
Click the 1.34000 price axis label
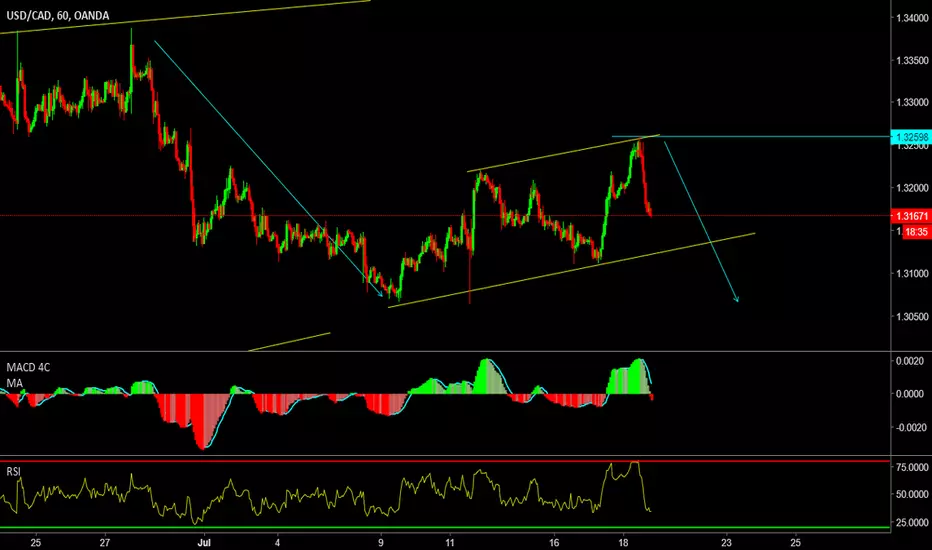912,18
